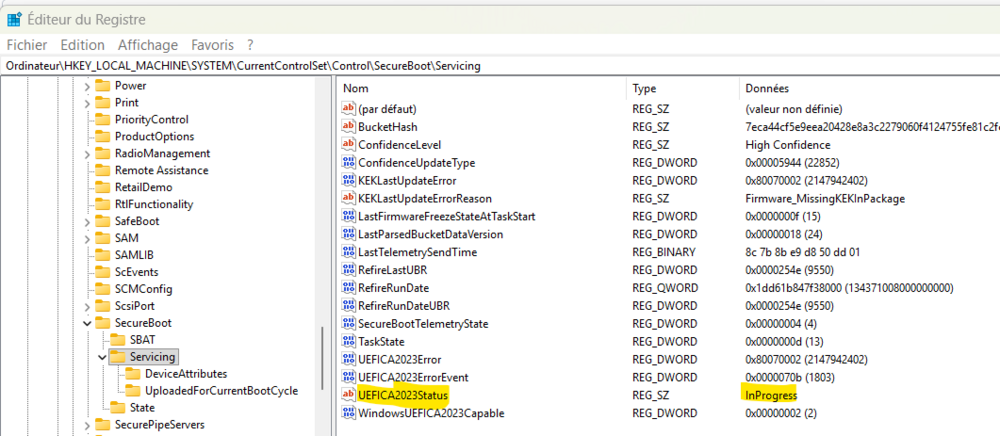1000x436 pixels.
Task: Click the string icon of ConfidenceLevel
Action: coord(348,145)
